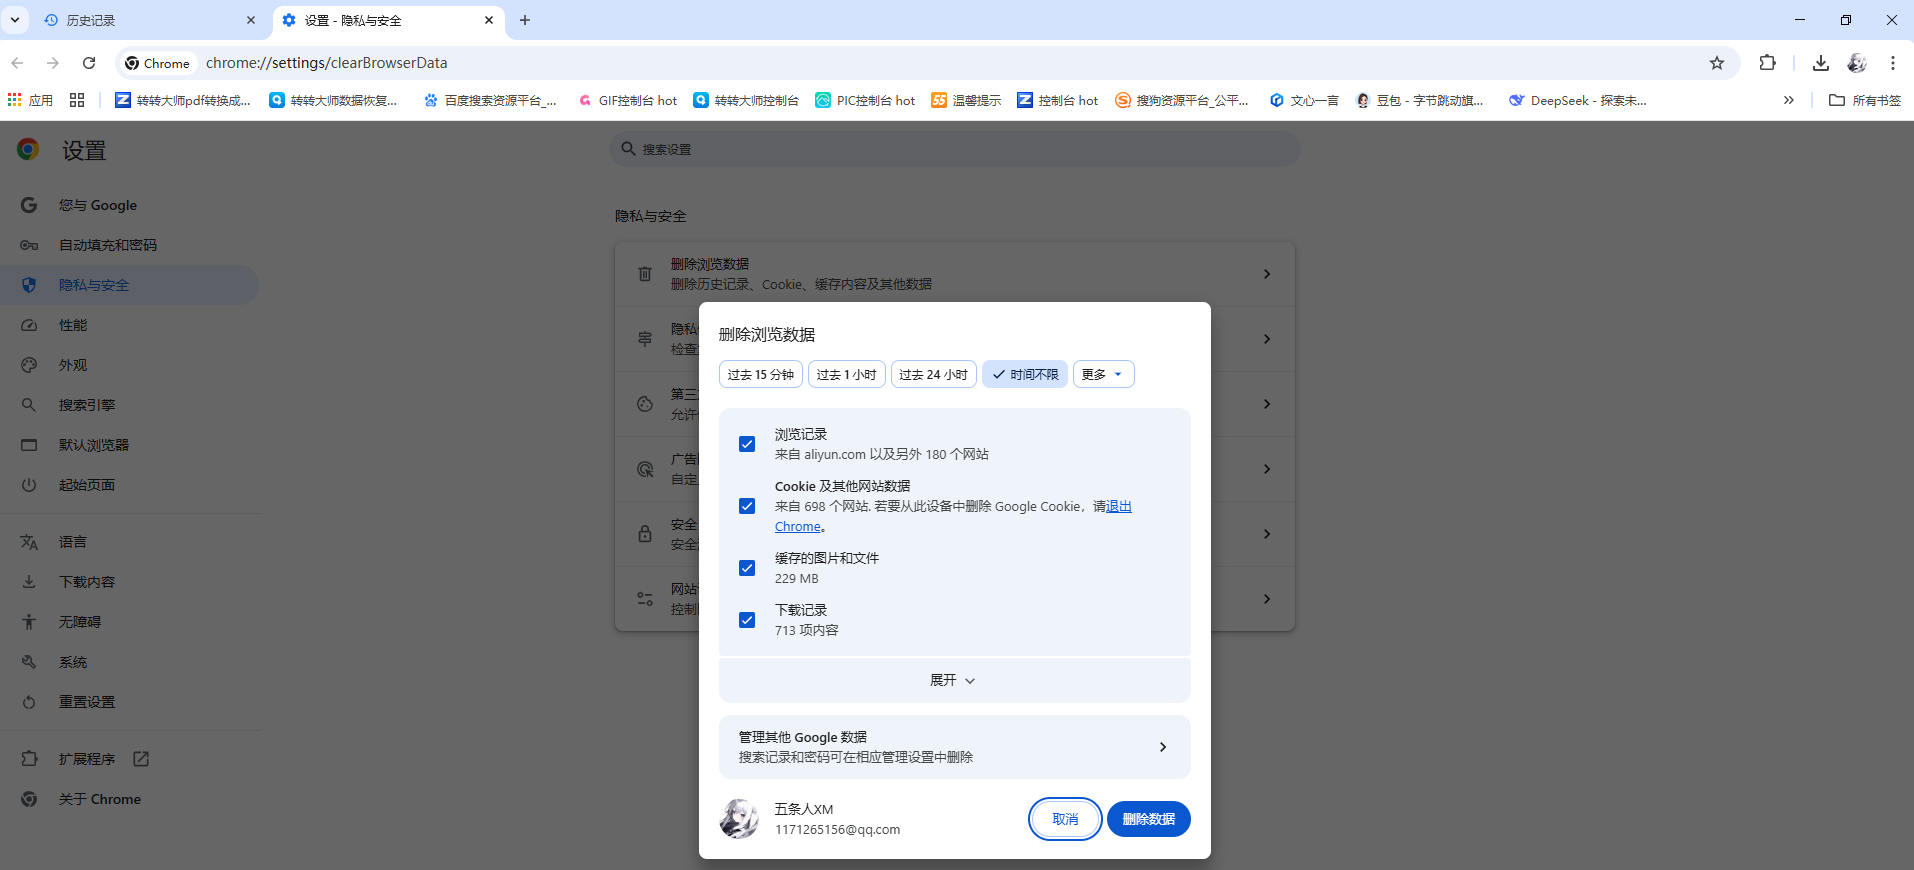Select the 时间不限 time range
Image resolution: width=1914 pixels, height=870 pixels.
tap(1025, 374)
